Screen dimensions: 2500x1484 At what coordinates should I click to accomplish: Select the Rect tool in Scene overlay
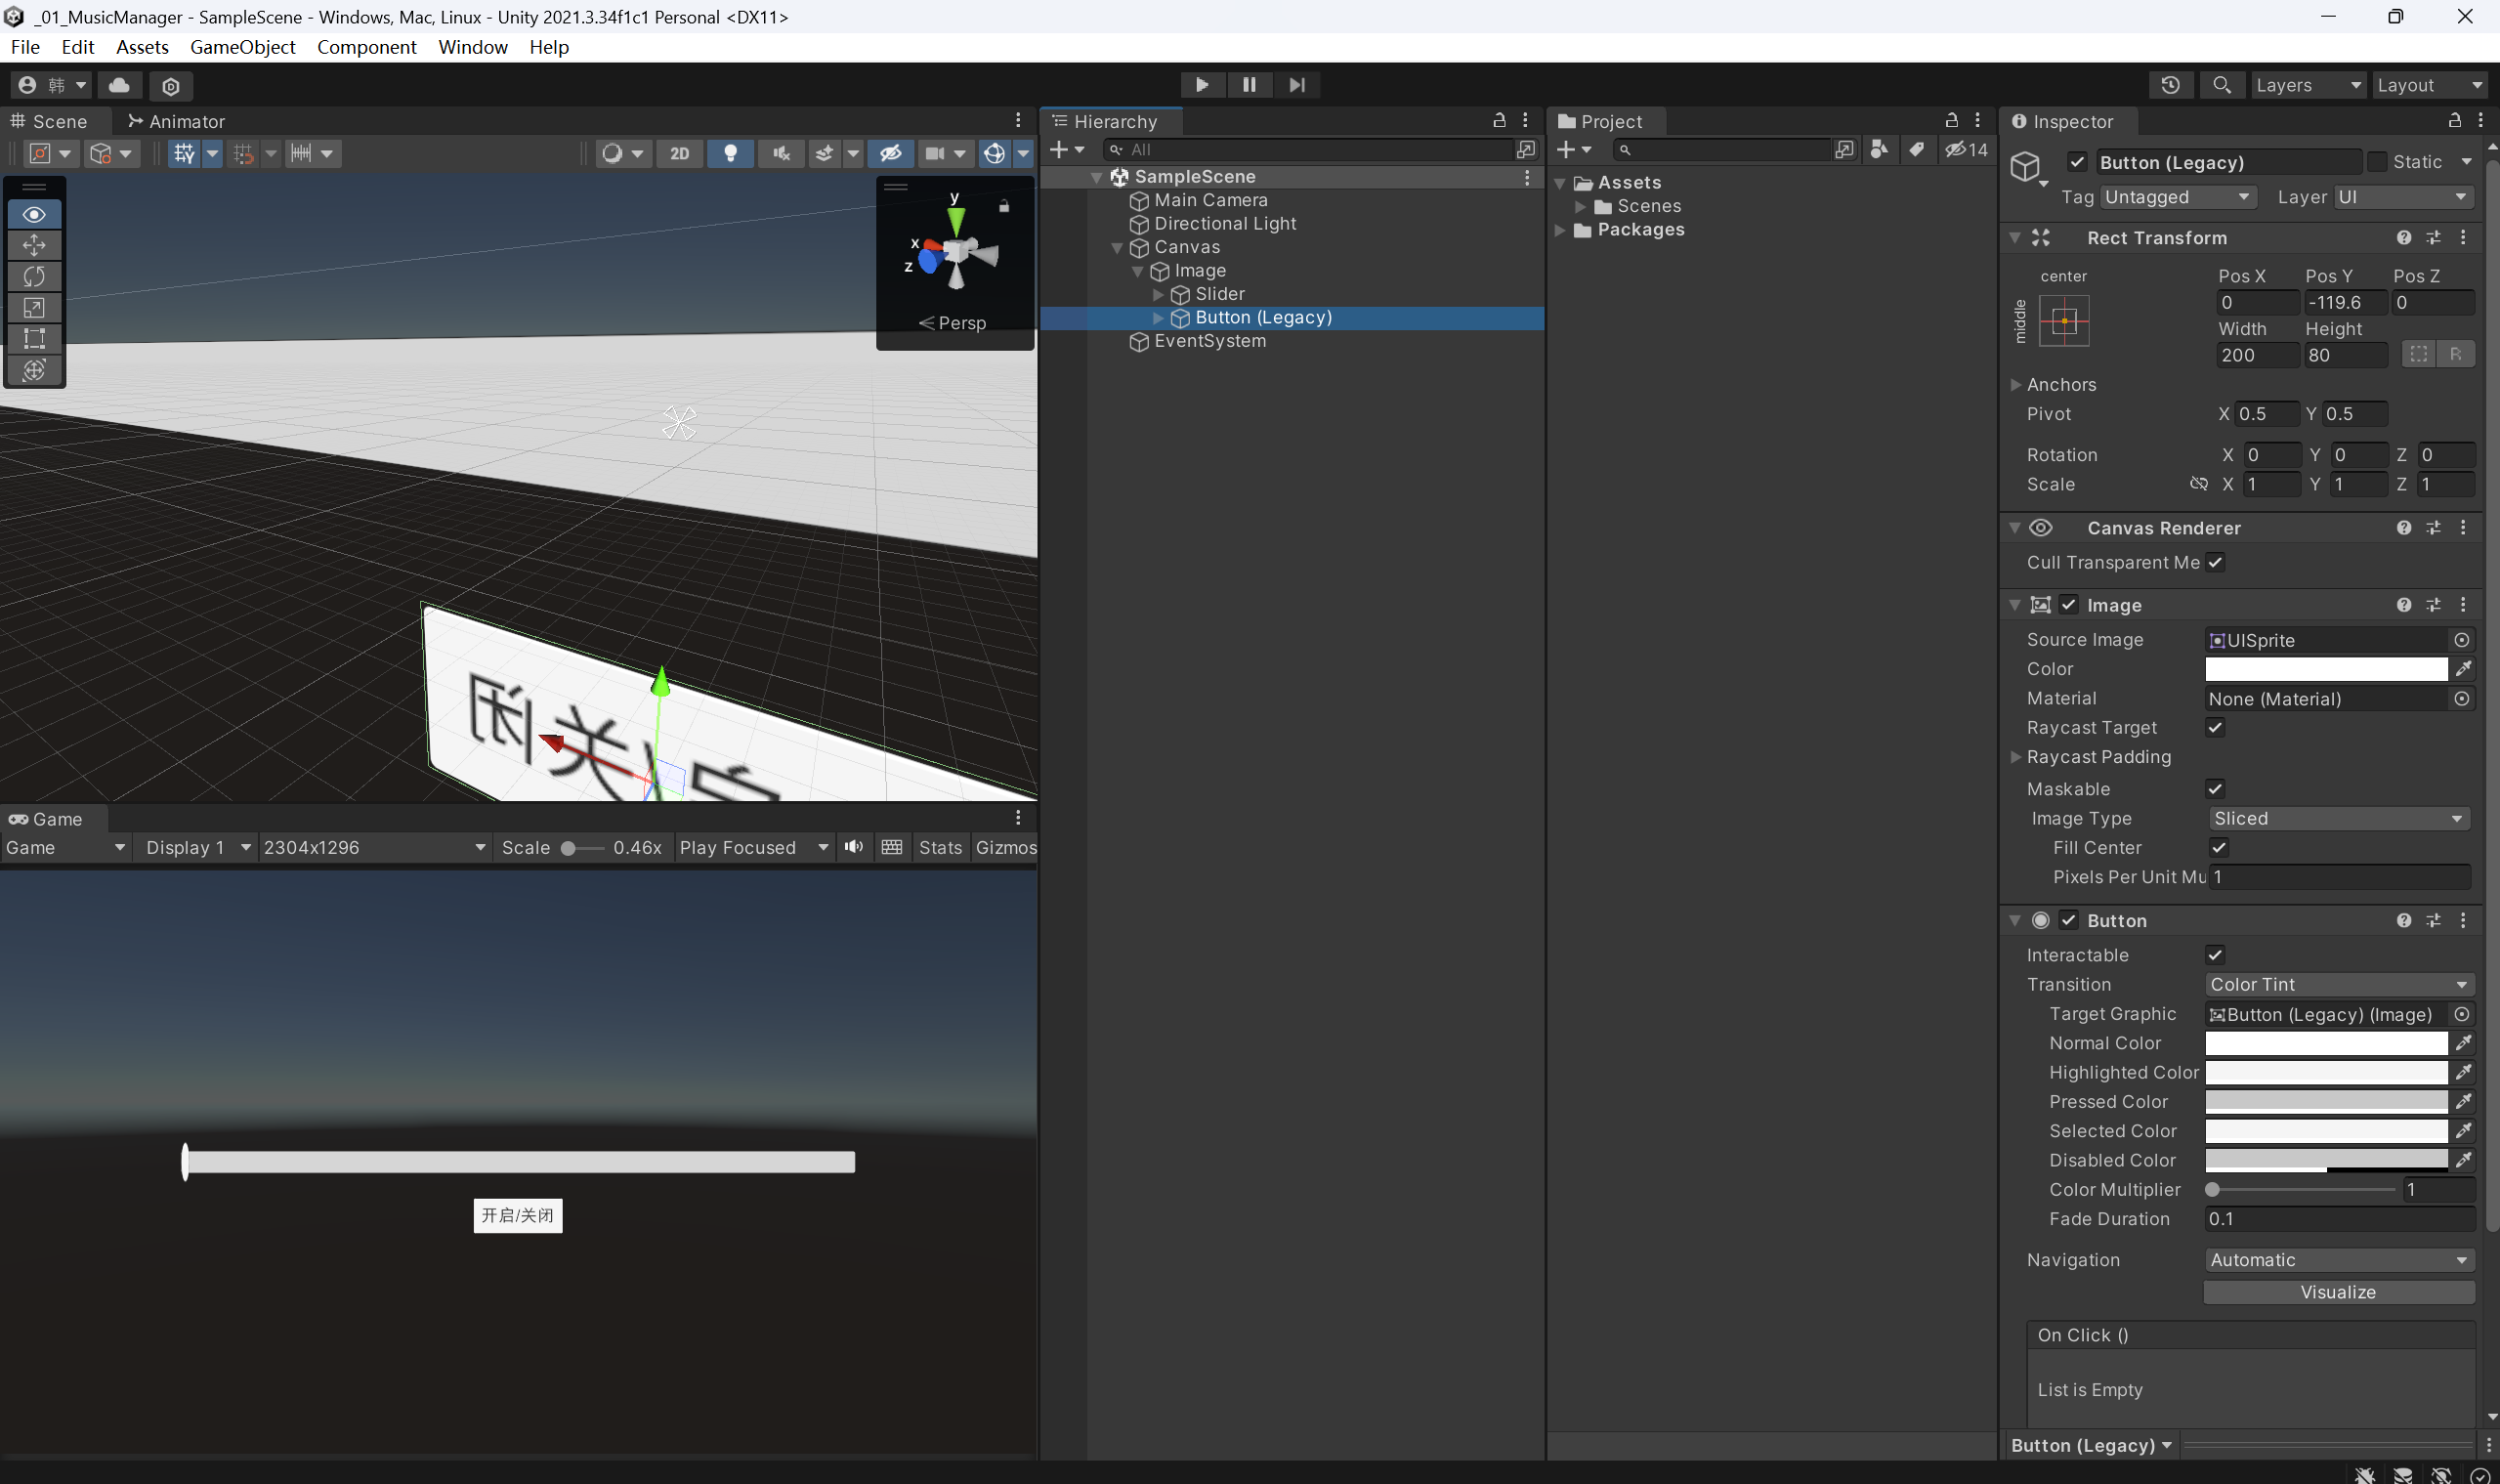(34, 338)
